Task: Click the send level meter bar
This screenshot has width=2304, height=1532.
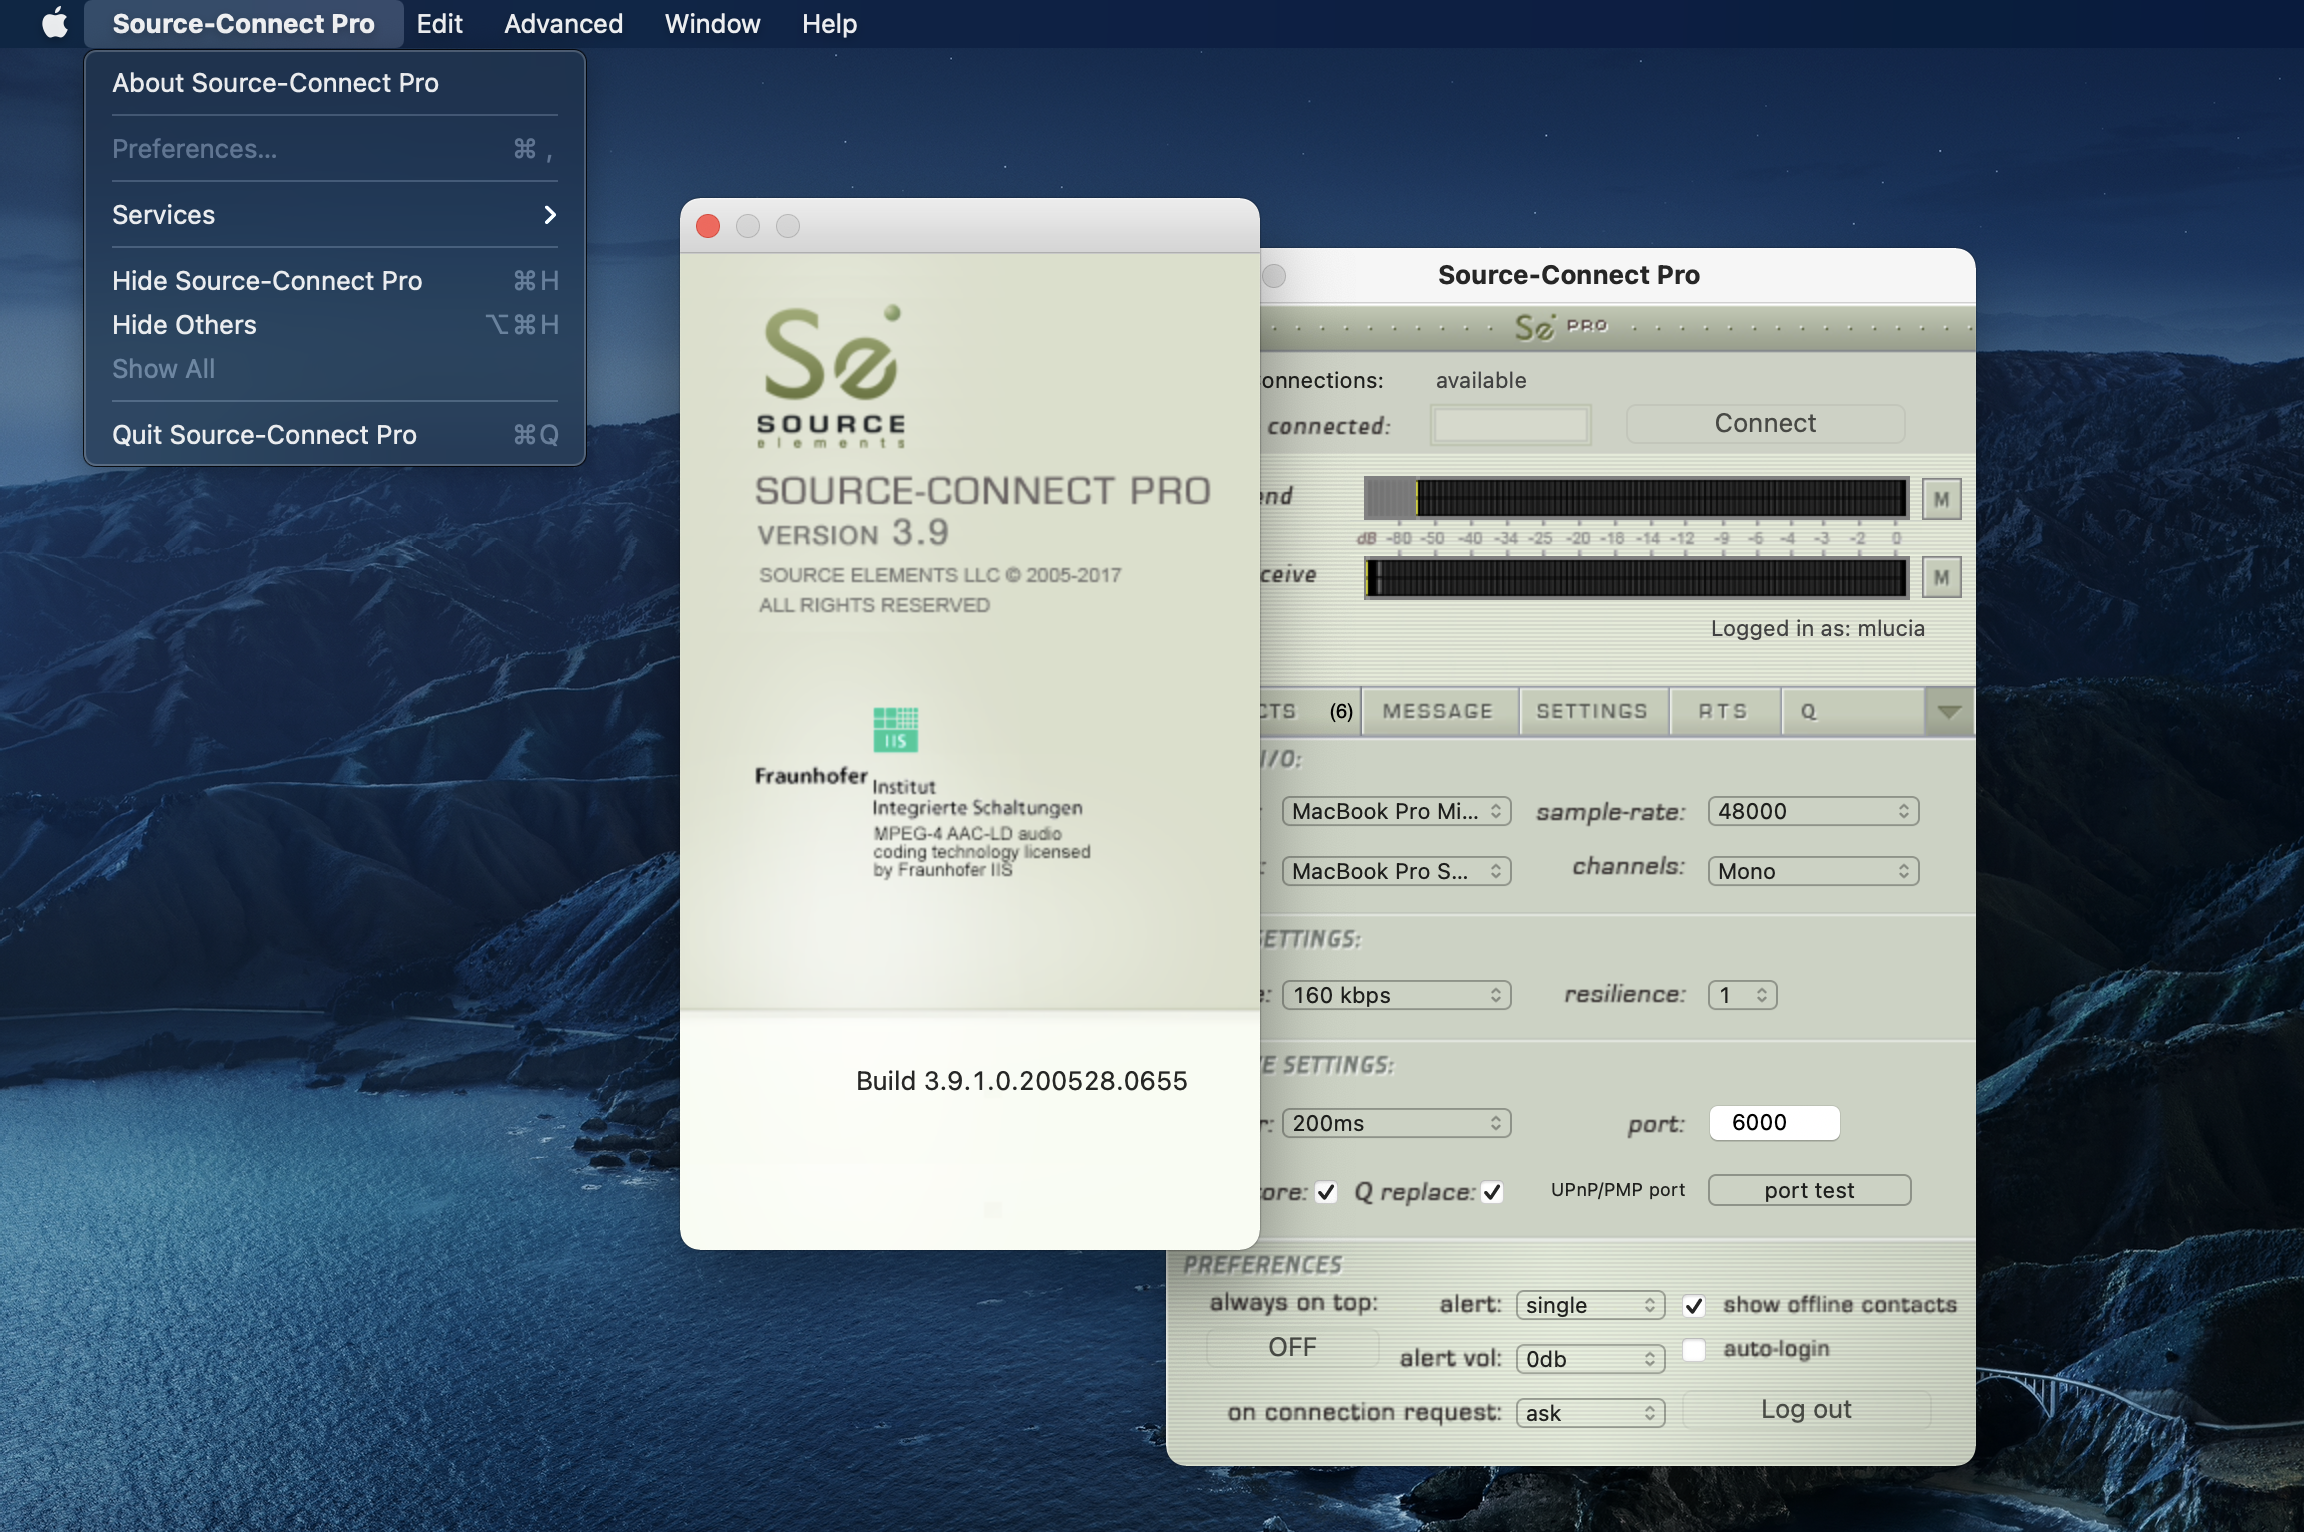Action: (1636, 498)
